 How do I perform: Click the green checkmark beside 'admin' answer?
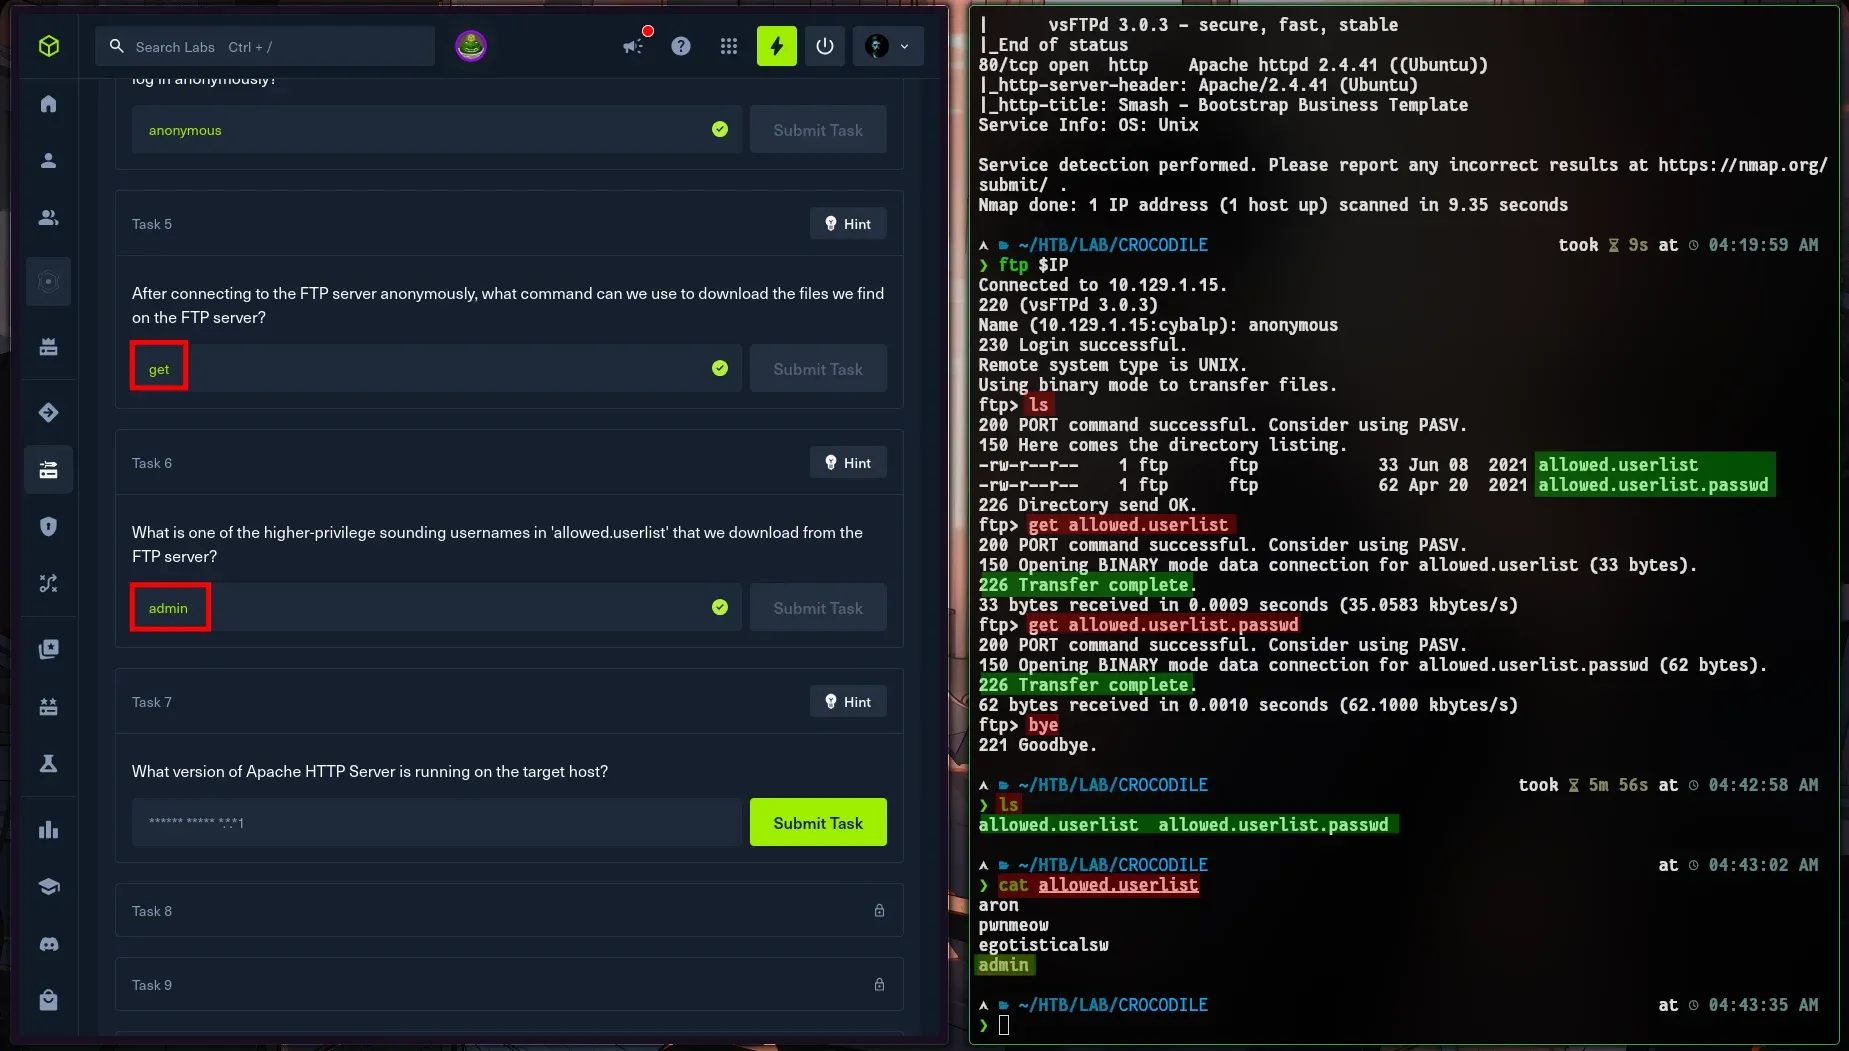coord(720,608)
